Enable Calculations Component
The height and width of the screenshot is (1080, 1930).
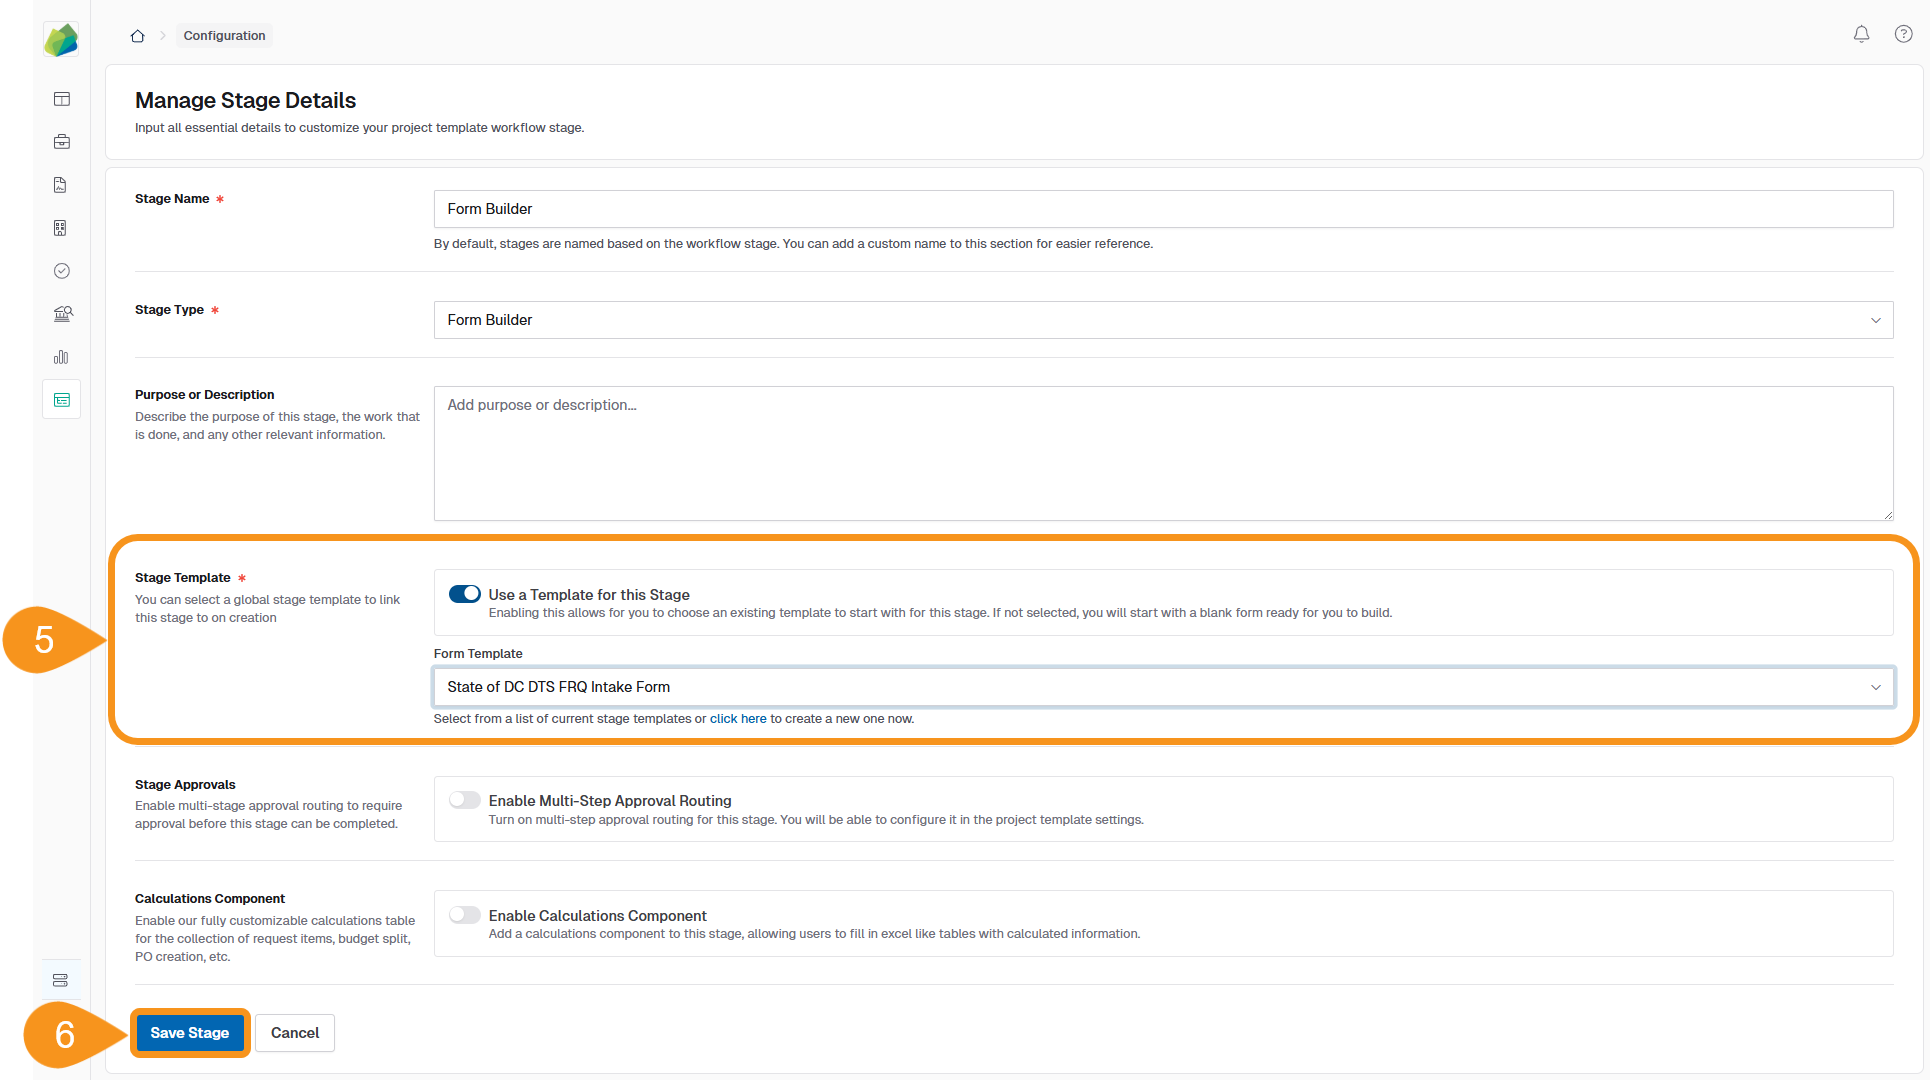tap(464, 914)
